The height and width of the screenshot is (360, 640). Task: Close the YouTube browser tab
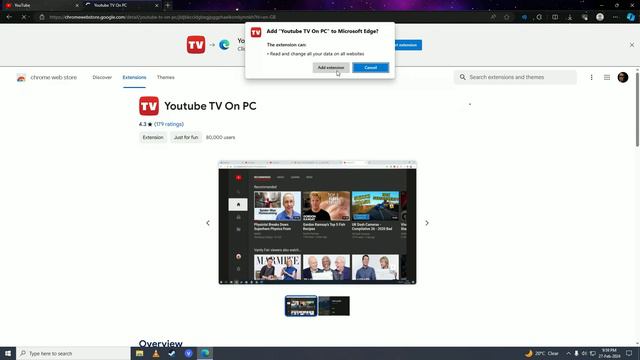[x=77, y=5]
